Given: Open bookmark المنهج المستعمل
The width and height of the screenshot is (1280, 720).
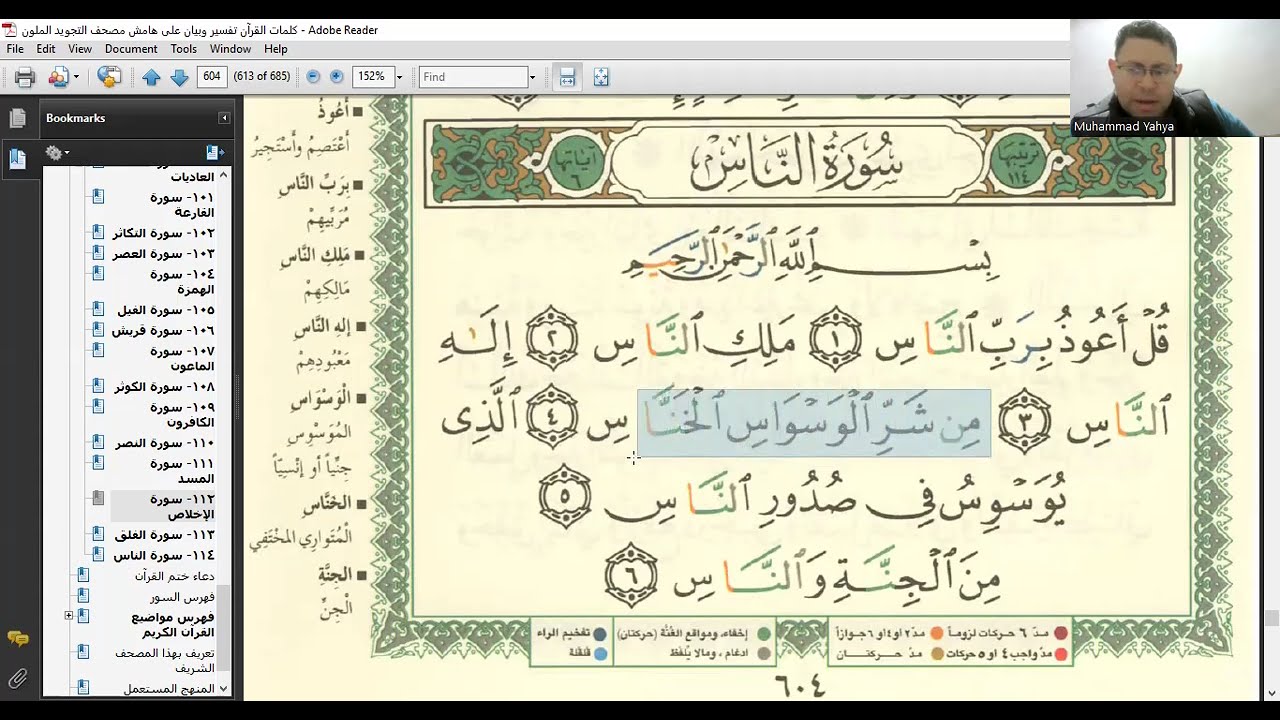Looking at the screenshot, I should pyautogui.click(x=169, y=689).
